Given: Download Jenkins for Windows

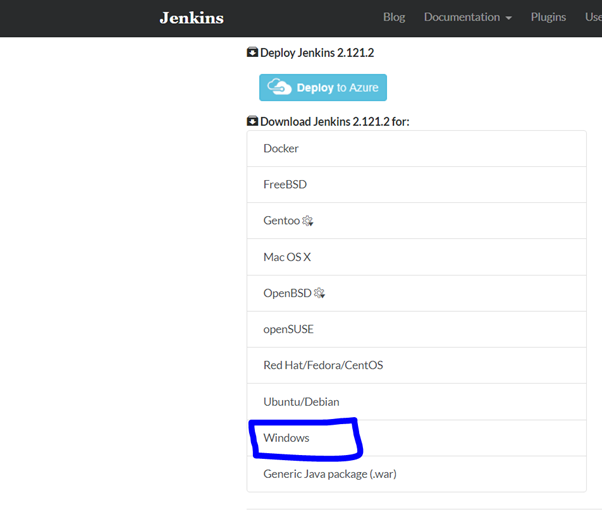Looking at the screenshot, I should 417,438.
